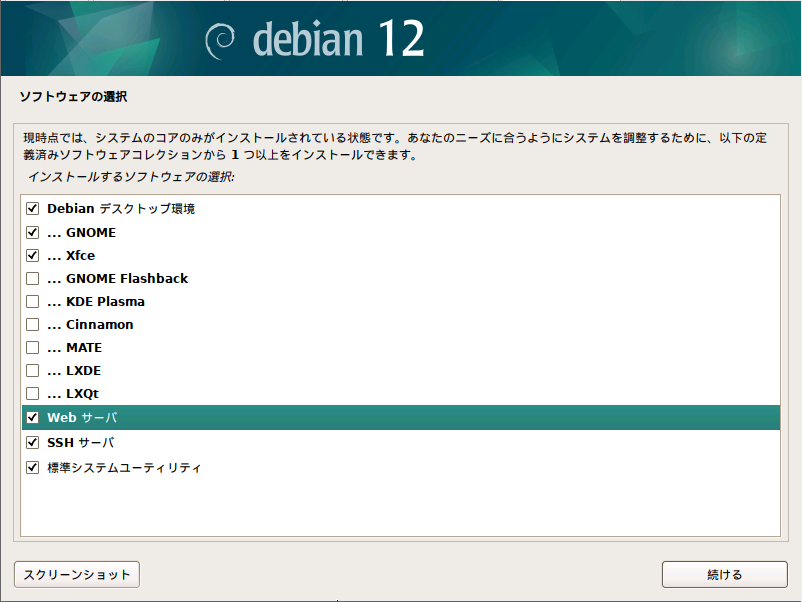This screenshot has height=602, width=802.
Task: Select the GNOME row label
Action: coord(82,232)
